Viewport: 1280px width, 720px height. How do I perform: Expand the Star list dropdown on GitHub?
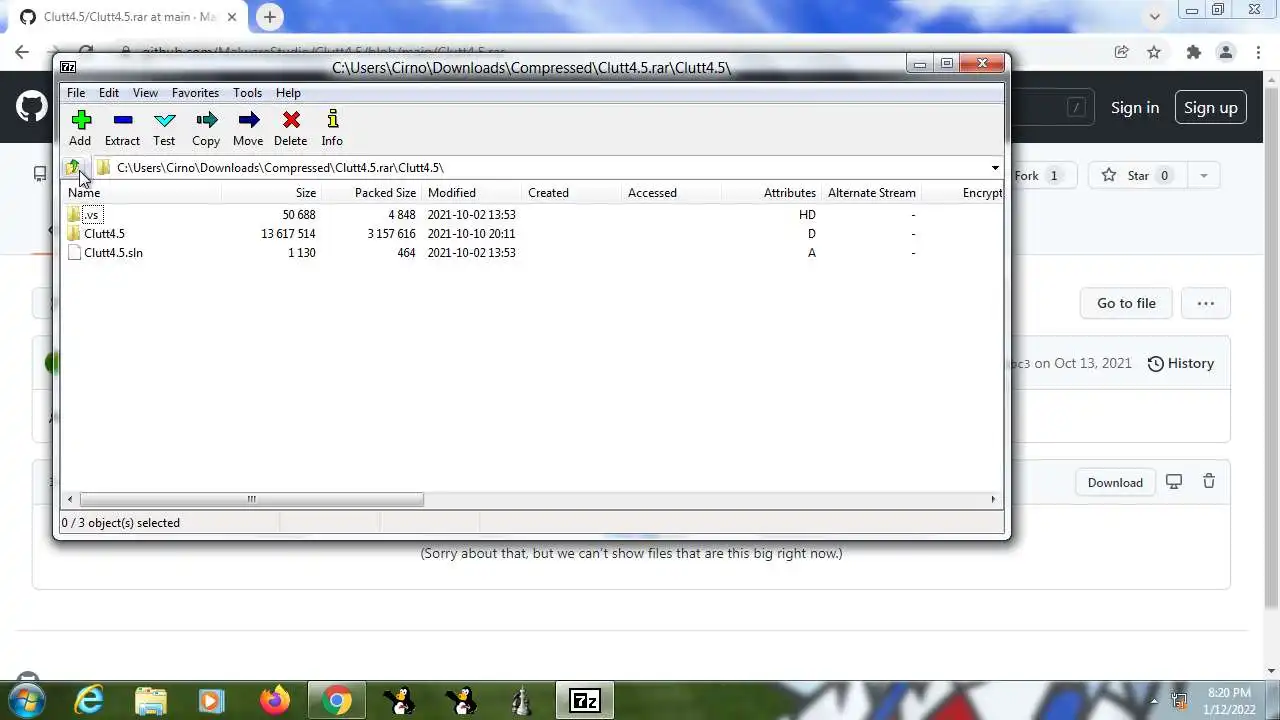[1203, 175]
